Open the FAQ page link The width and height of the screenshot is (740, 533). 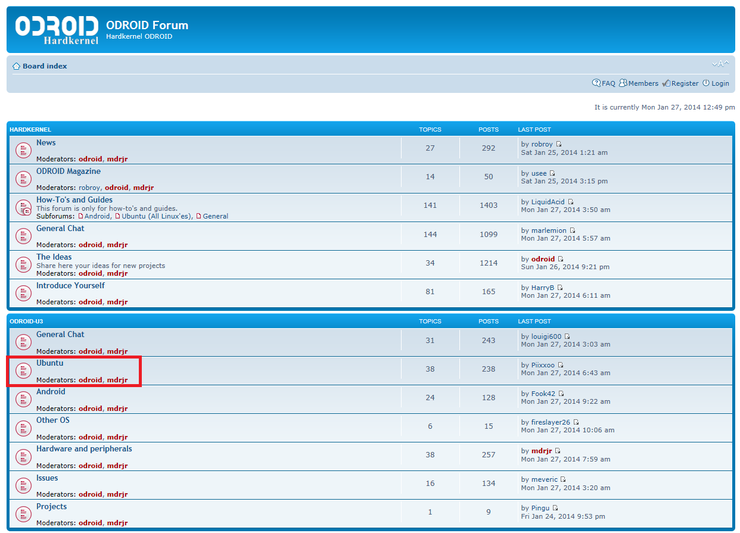click(x=608, y=84)
